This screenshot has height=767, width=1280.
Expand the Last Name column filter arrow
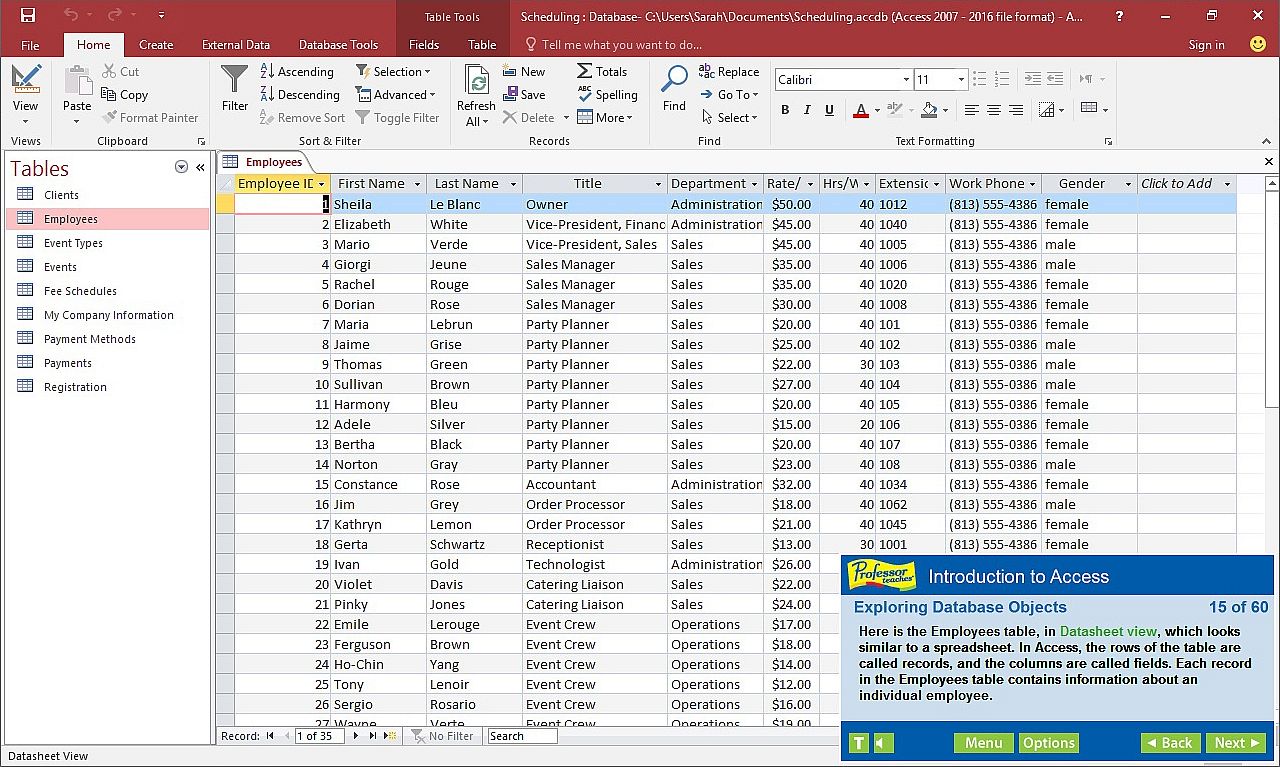pos(513,184)
